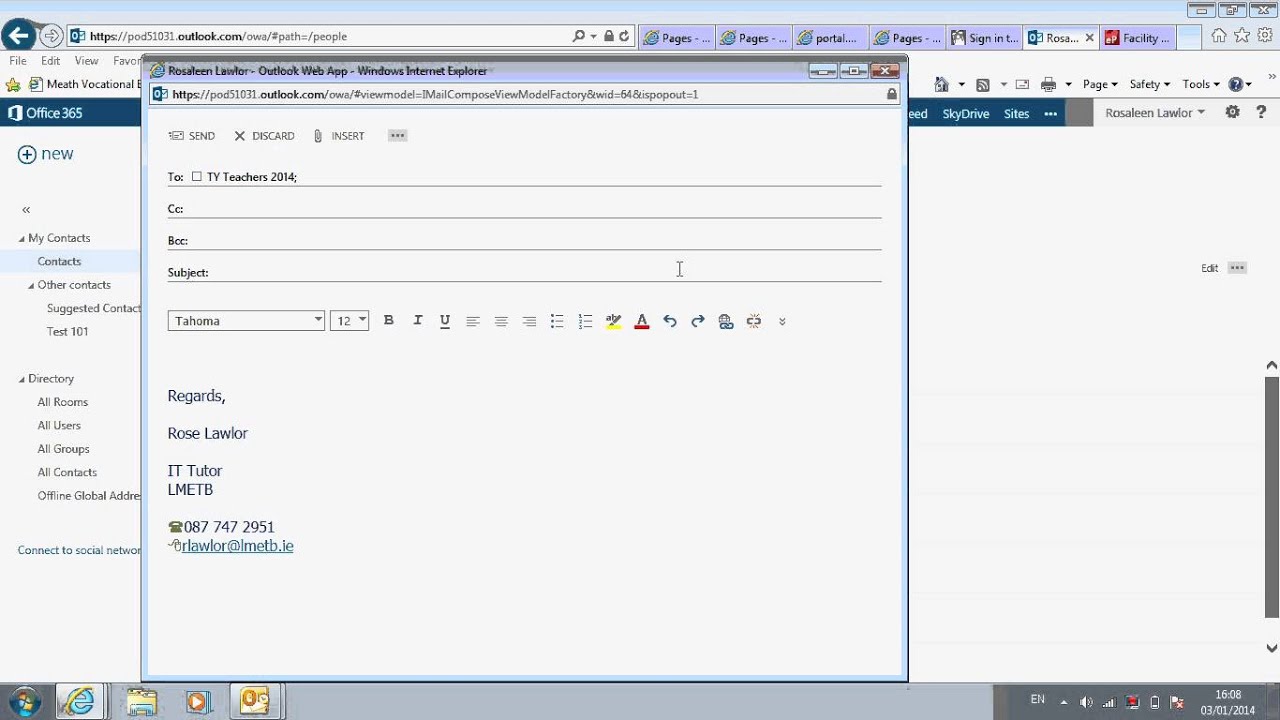The height and width of the screenshot is (720, 1280).
Task: Click the RSS feeds icon
Action: click(x=982, y=85)
